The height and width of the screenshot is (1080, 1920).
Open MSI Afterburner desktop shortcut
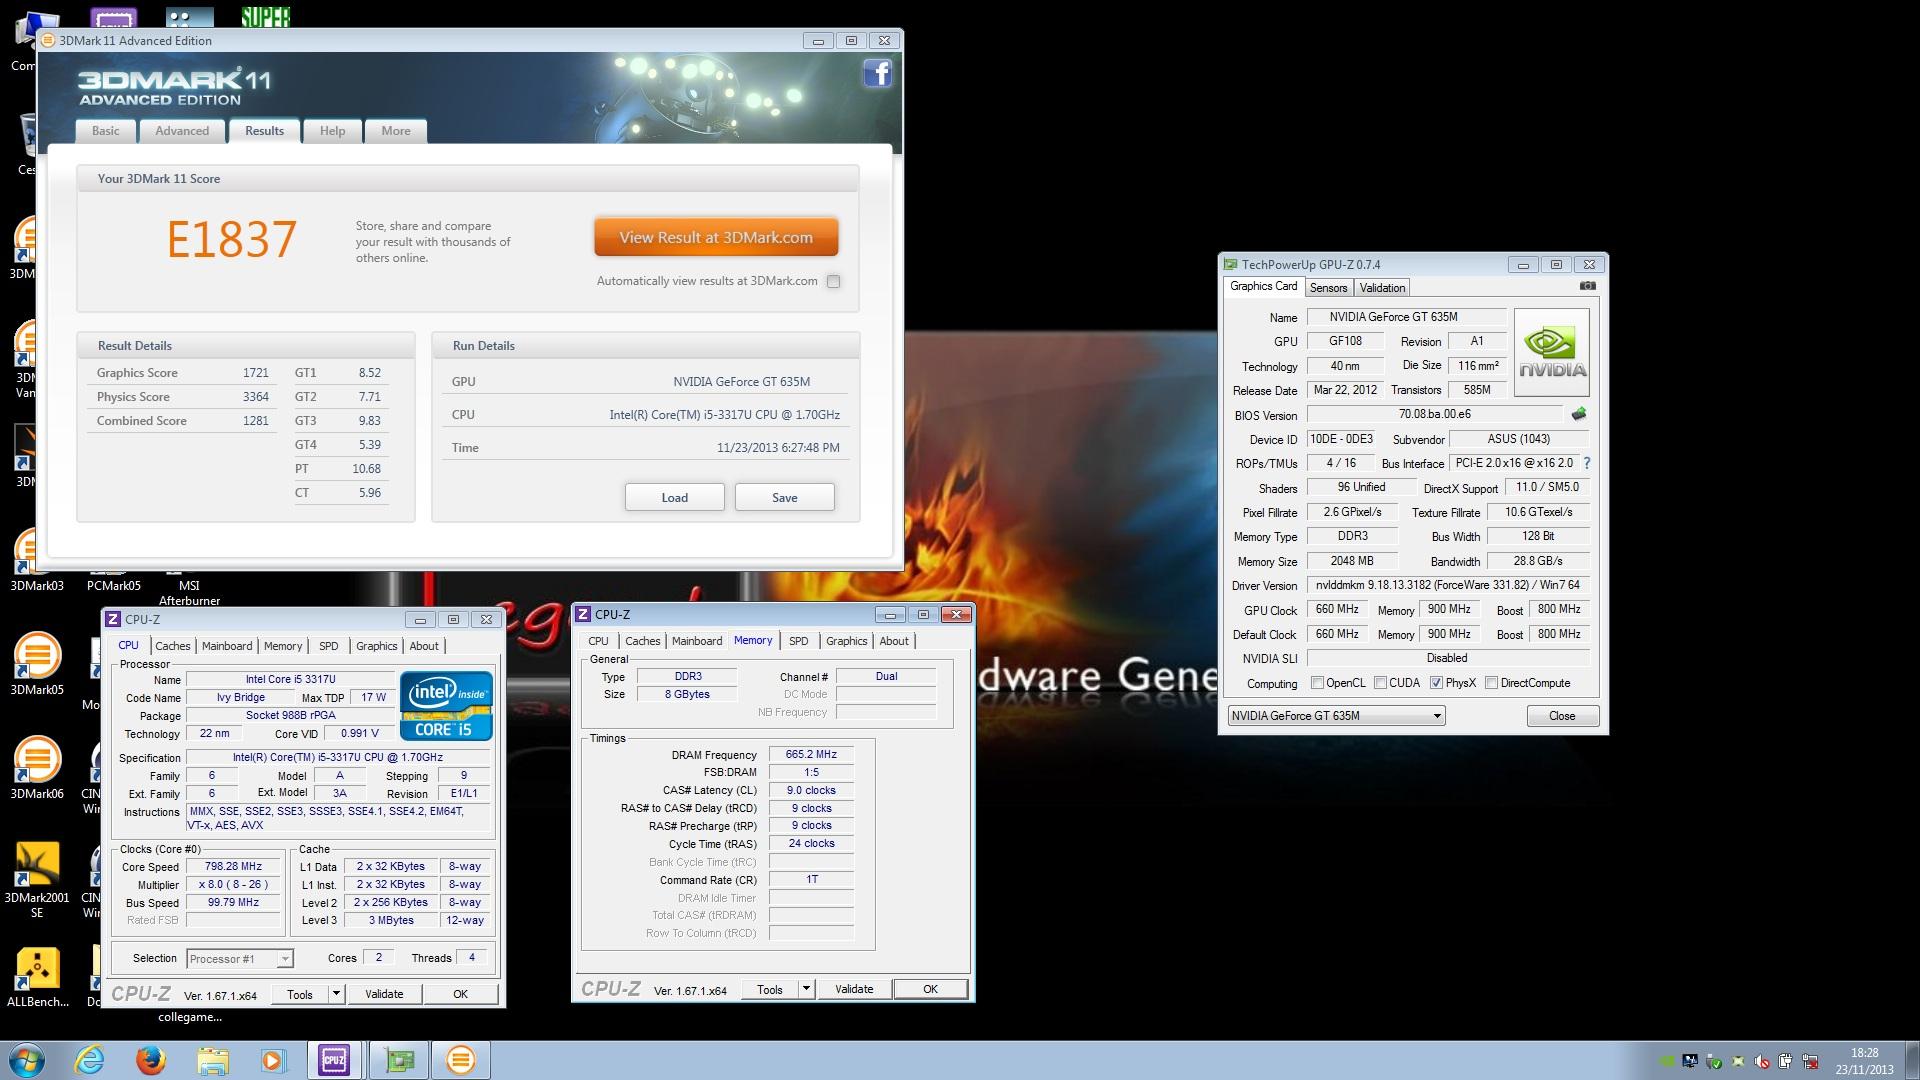coord(189,593)
